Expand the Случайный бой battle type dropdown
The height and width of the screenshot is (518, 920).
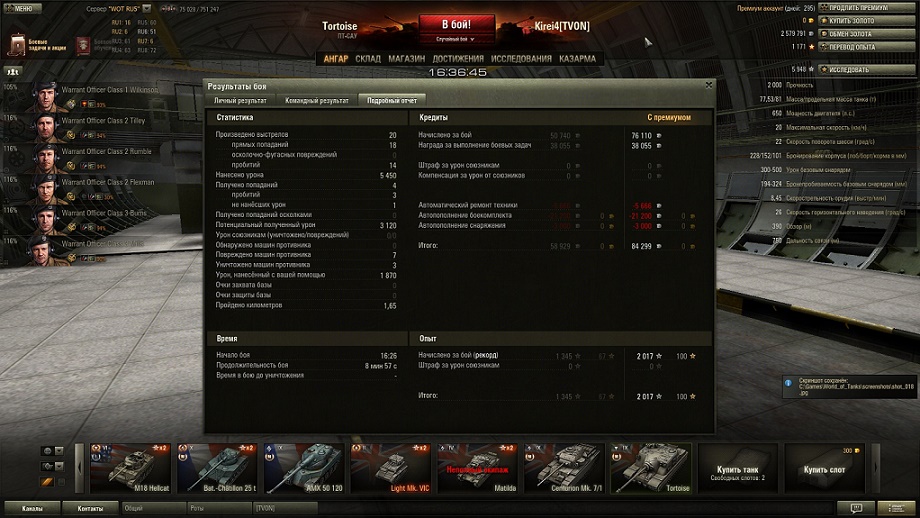click(x=456, y=39)
